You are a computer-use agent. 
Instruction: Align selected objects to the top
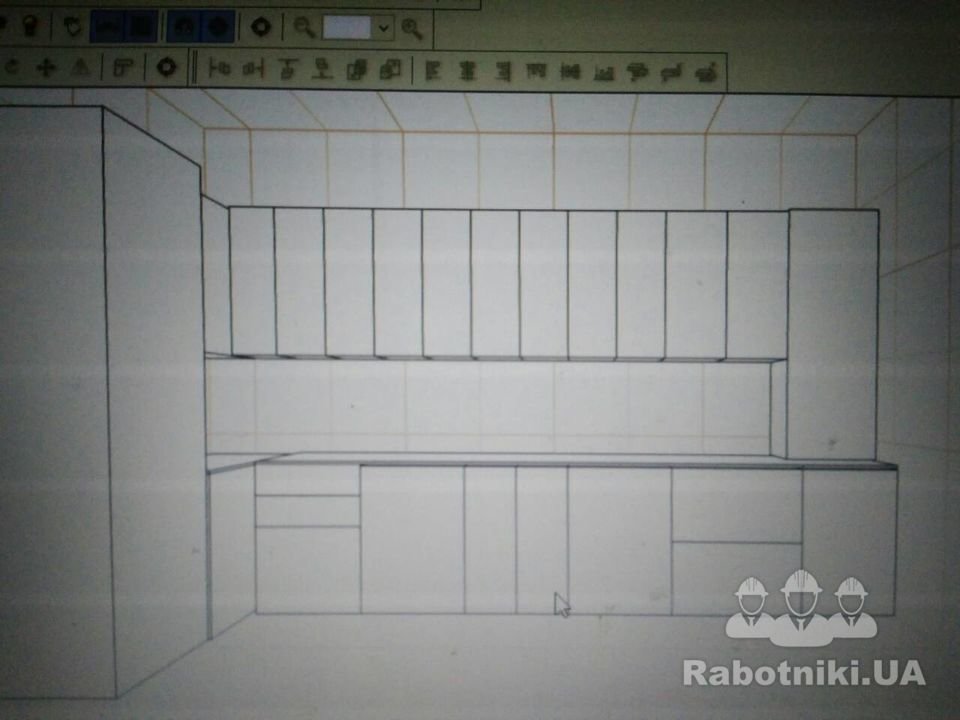[536, 72]
